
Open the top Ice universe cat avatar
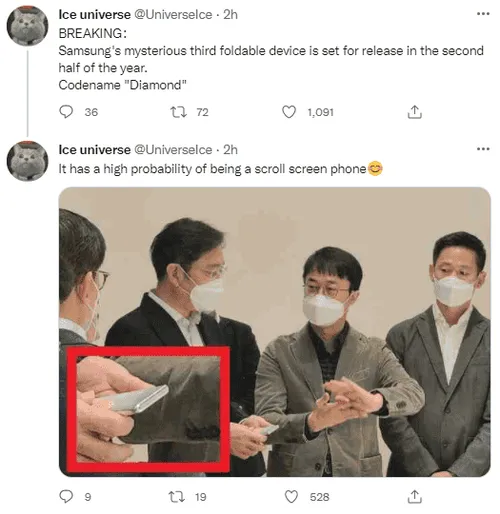pyautogui.click(x=28, y=25)
